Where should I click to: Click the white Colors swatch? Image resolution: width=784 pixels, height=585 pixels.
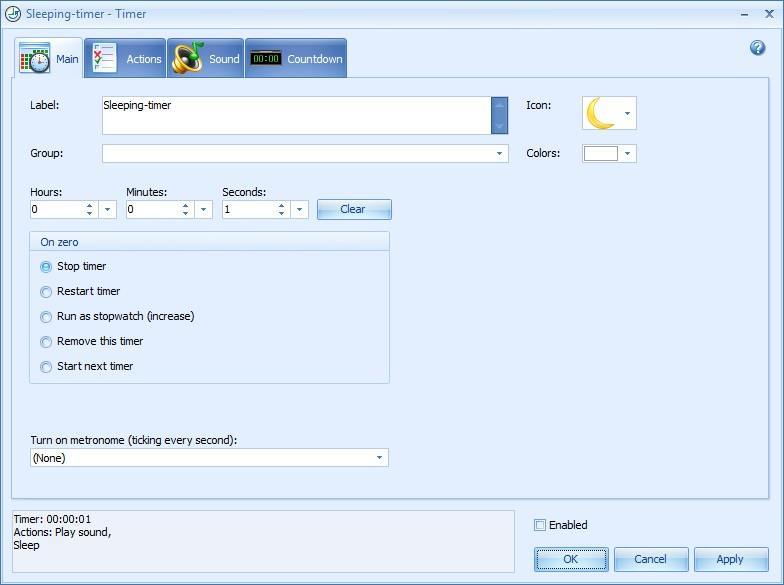601,154
